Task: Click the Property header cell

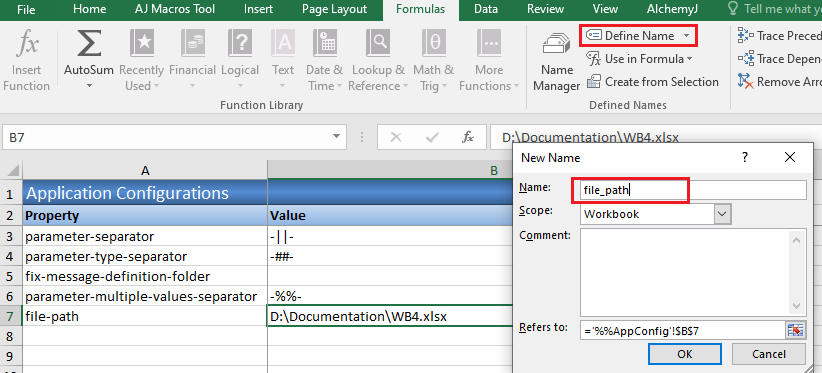Action: point(145,215)
